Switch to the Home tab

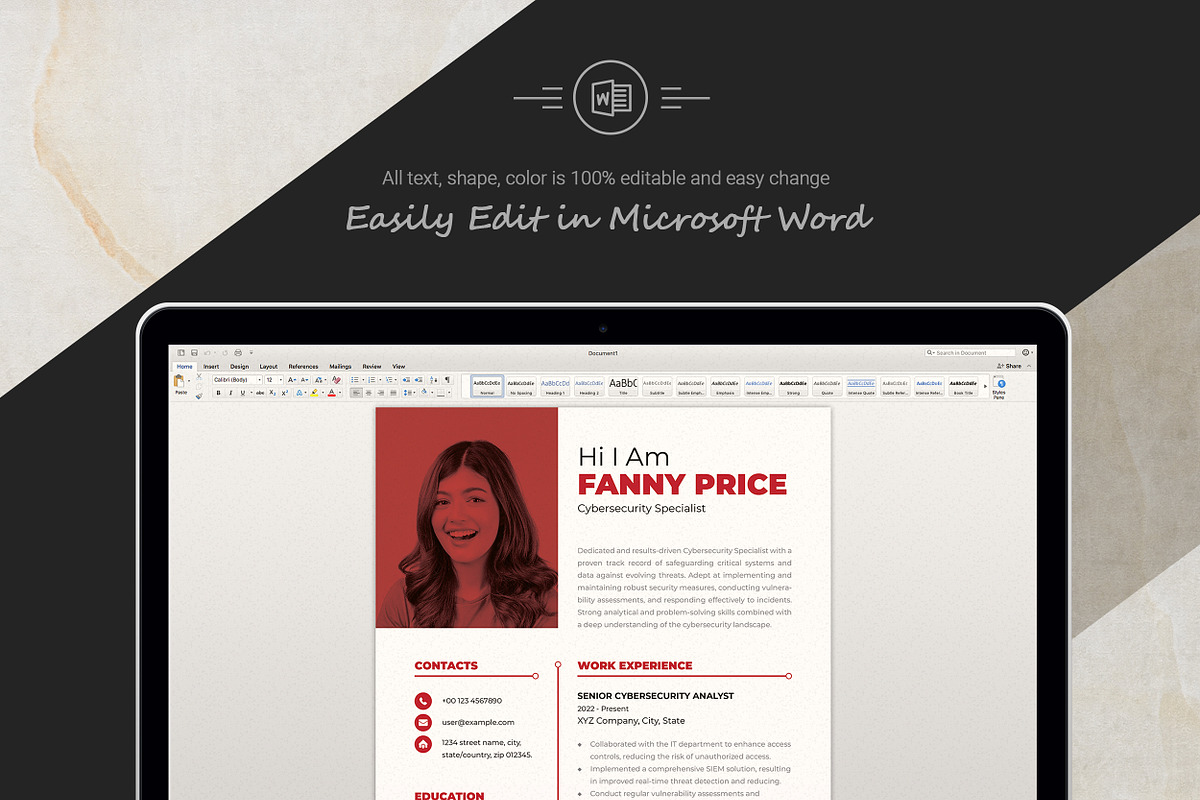(x=184, y=367)
